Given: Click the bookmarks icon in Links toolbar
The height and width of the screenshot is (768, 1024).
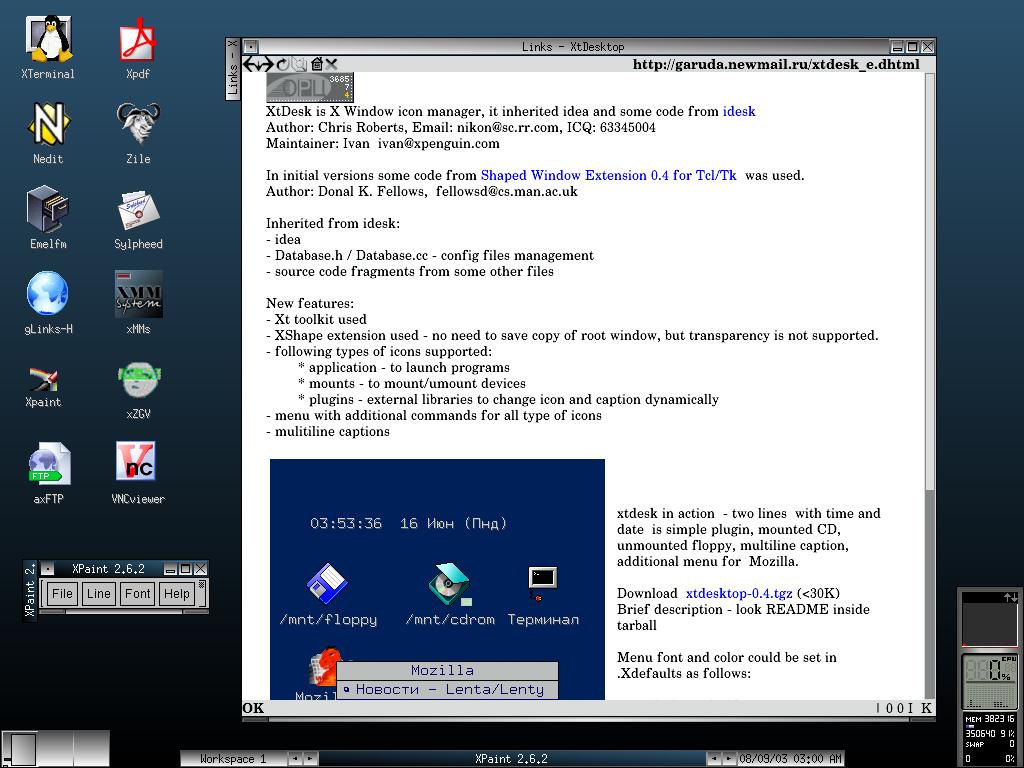Looking at the screenshot, I should click(299, 64).
